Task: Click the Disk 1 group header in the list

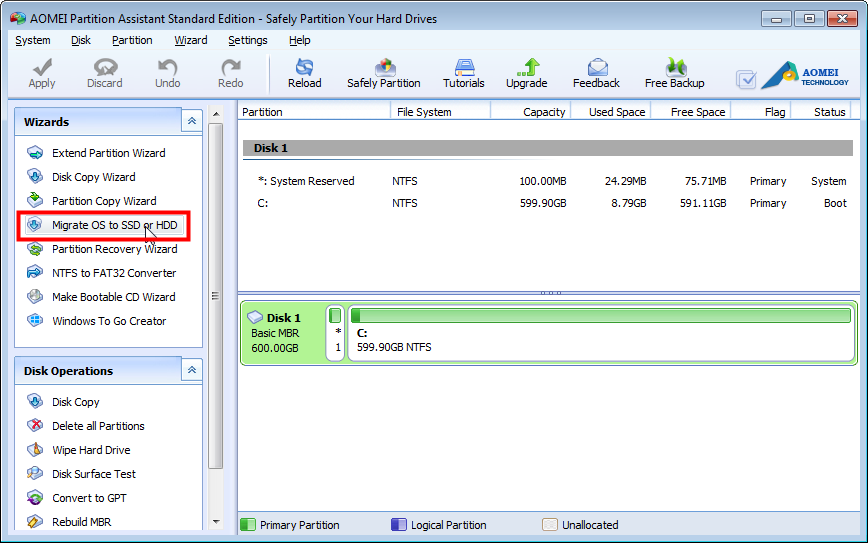Action: pos(548,148)
